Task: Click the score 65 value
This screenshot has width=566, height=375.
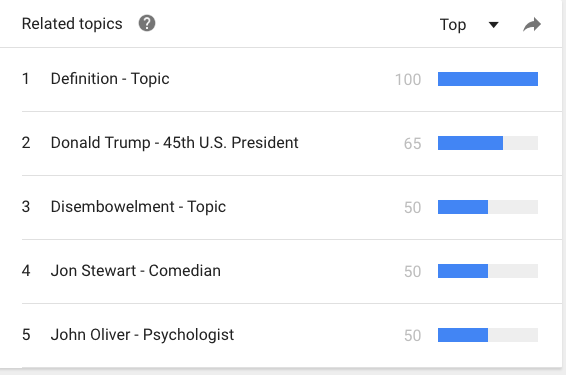Action: click(413, 143)
